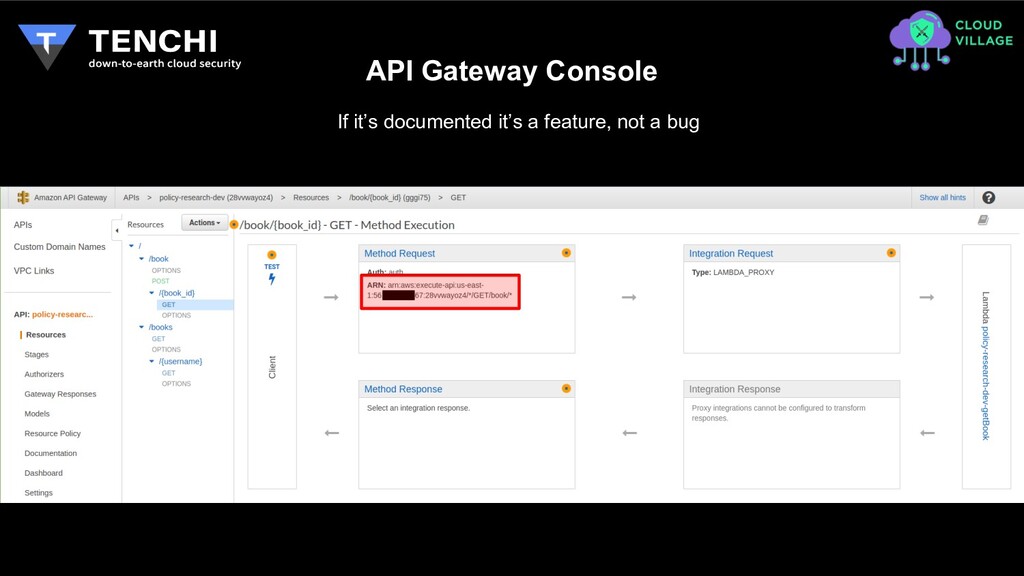The image size is (1024, 576).
Task: Select OPTIONS method under /{book_id}
Action: point(176,315)
